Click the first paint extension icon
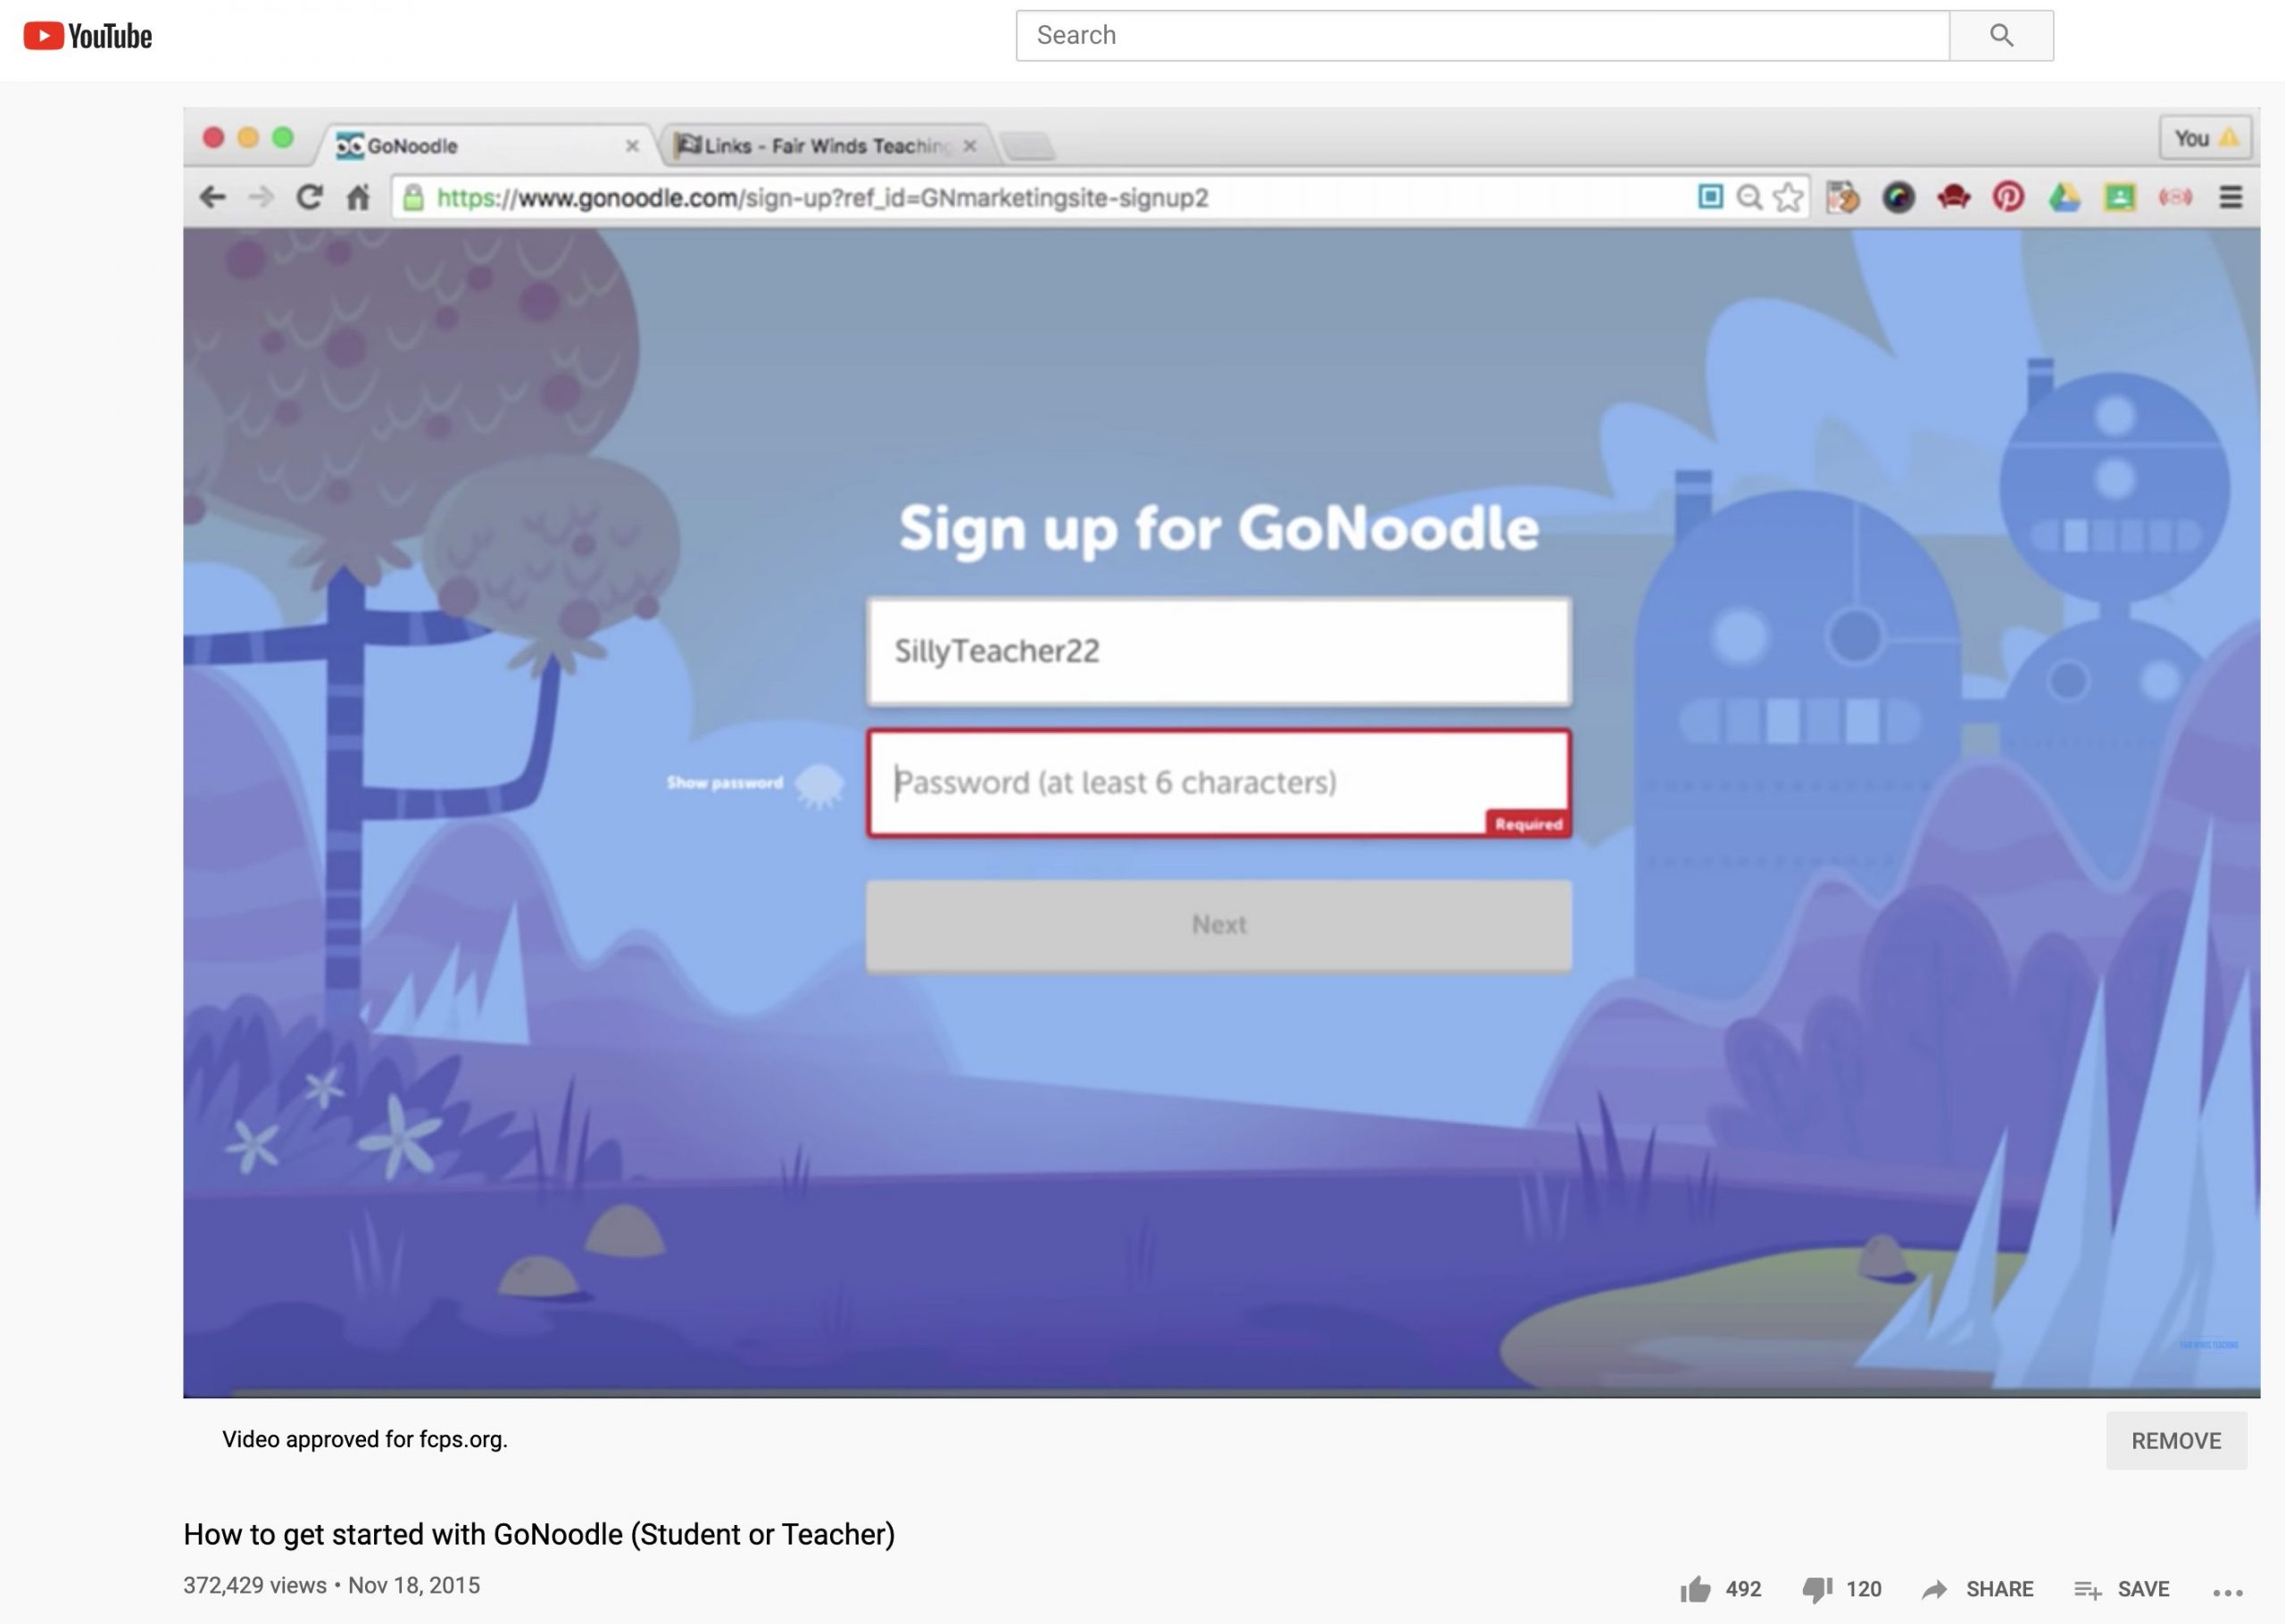This screenshot has width=2285, height=1624. tap(1842, 197)
